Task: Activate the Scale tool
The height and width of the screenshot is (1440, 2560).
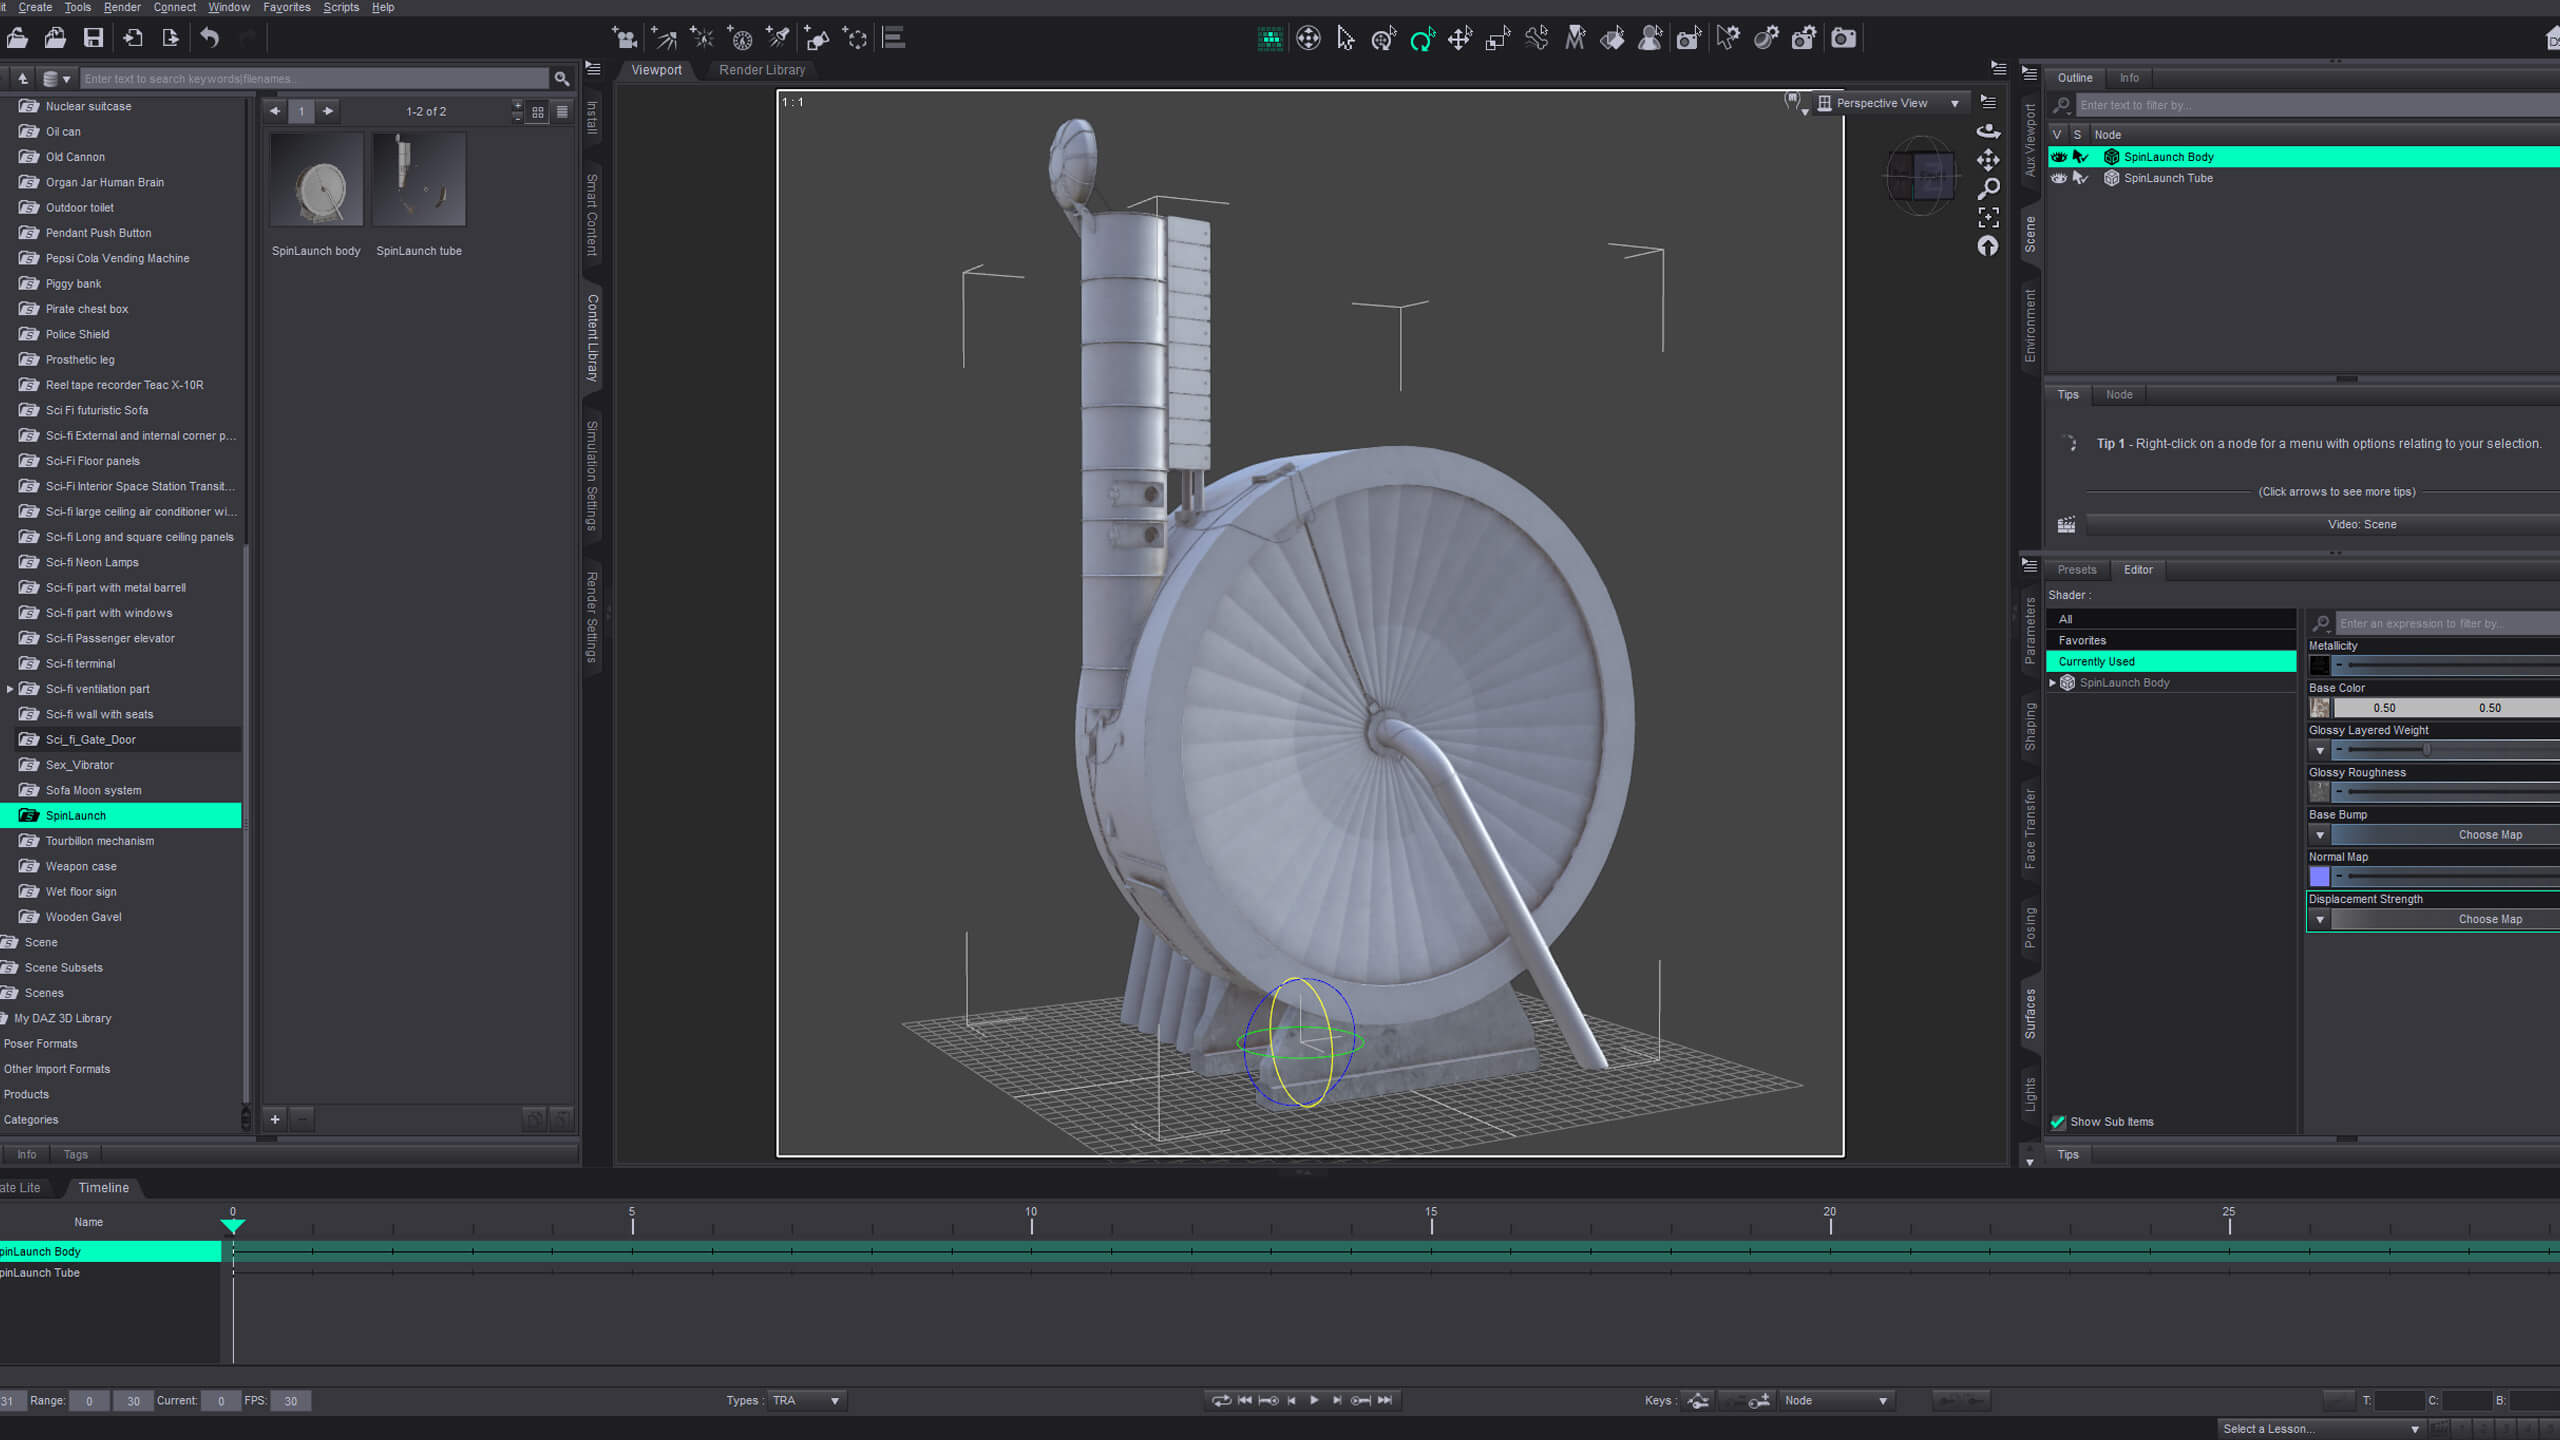Action: (1498, 38)
